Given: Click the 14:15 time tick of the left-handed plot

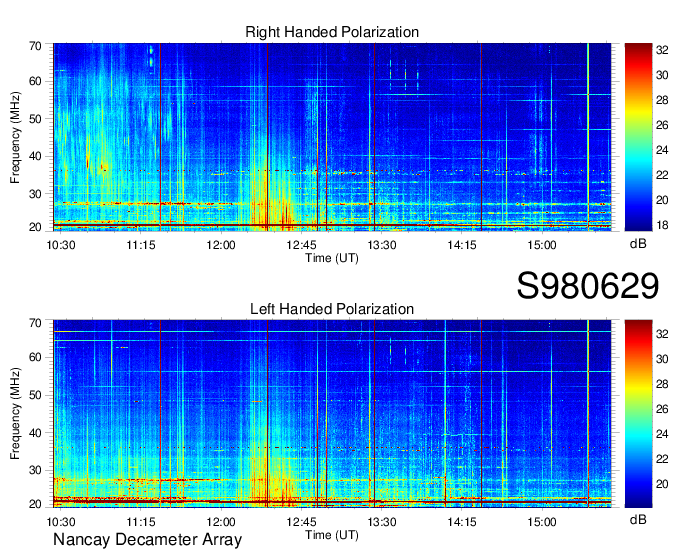Looking at the screenshot, I should pos(462,522).
